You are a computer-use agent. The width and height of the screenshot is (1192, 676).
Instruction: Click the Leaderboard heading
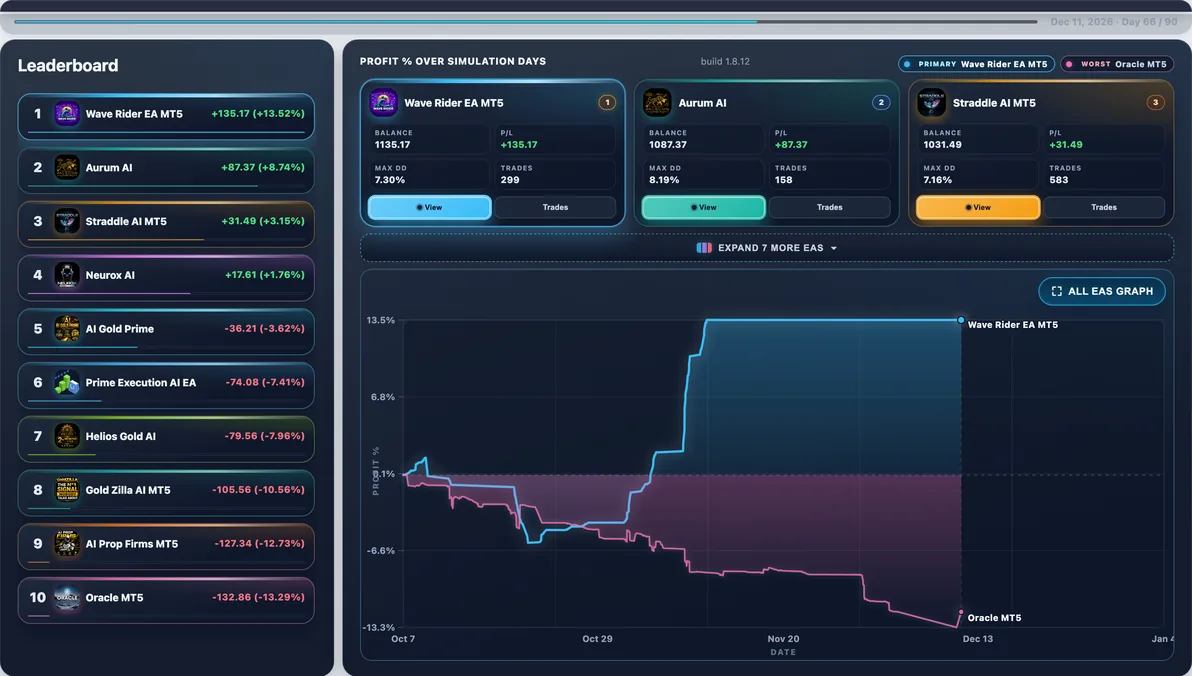68,65
